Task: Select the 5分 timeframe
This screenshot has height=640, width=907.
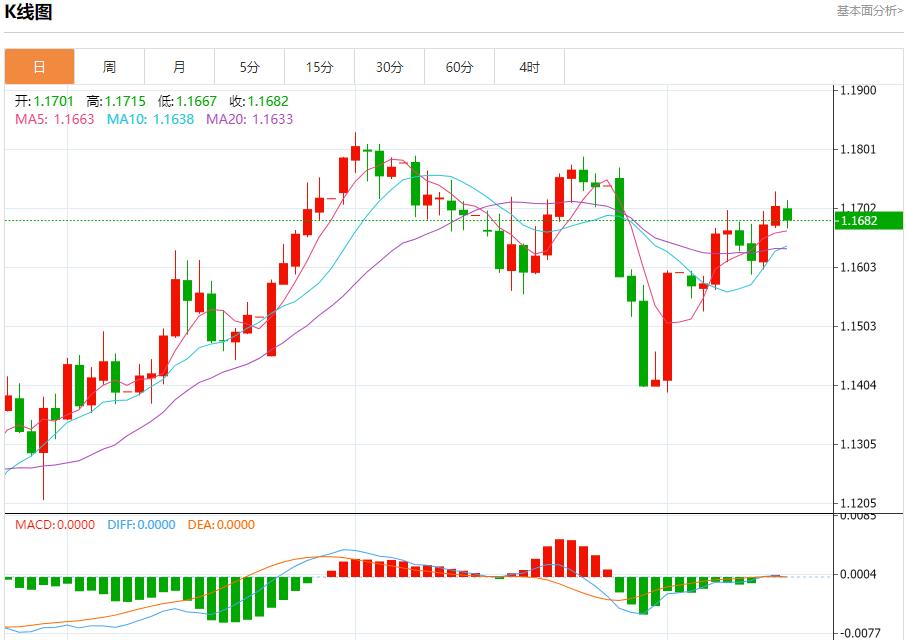Action: click(x=249, y=66)
